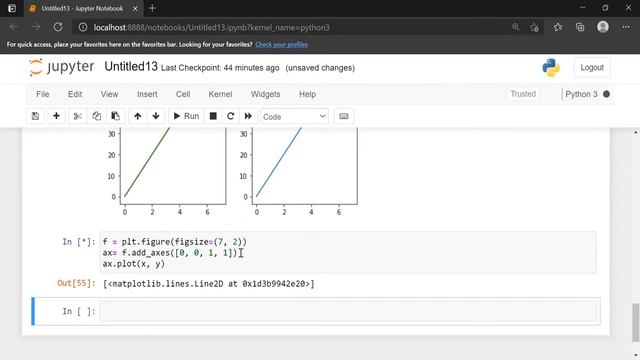
Task: Open the Widgets menu
Action: pyautogui.click(x=265, y=94)
